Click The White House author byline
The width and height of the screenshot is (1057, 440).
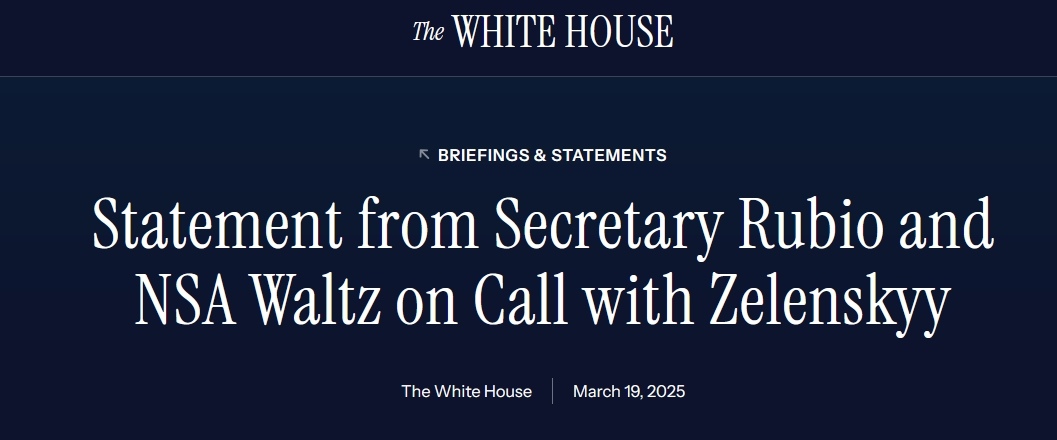tap(466, 391)
